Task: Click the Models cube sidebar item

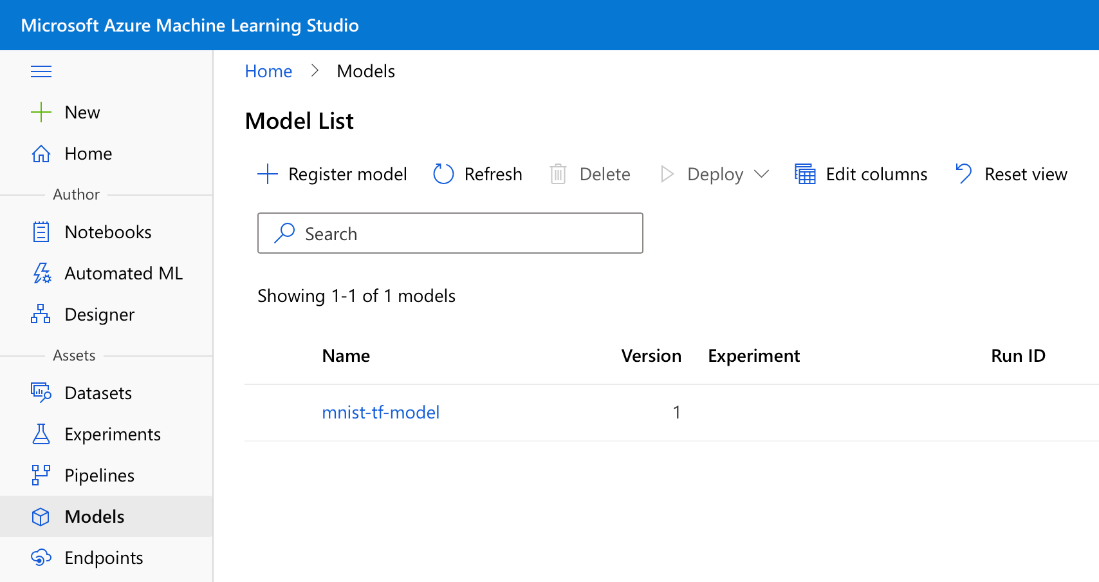Action: (107, 517)
